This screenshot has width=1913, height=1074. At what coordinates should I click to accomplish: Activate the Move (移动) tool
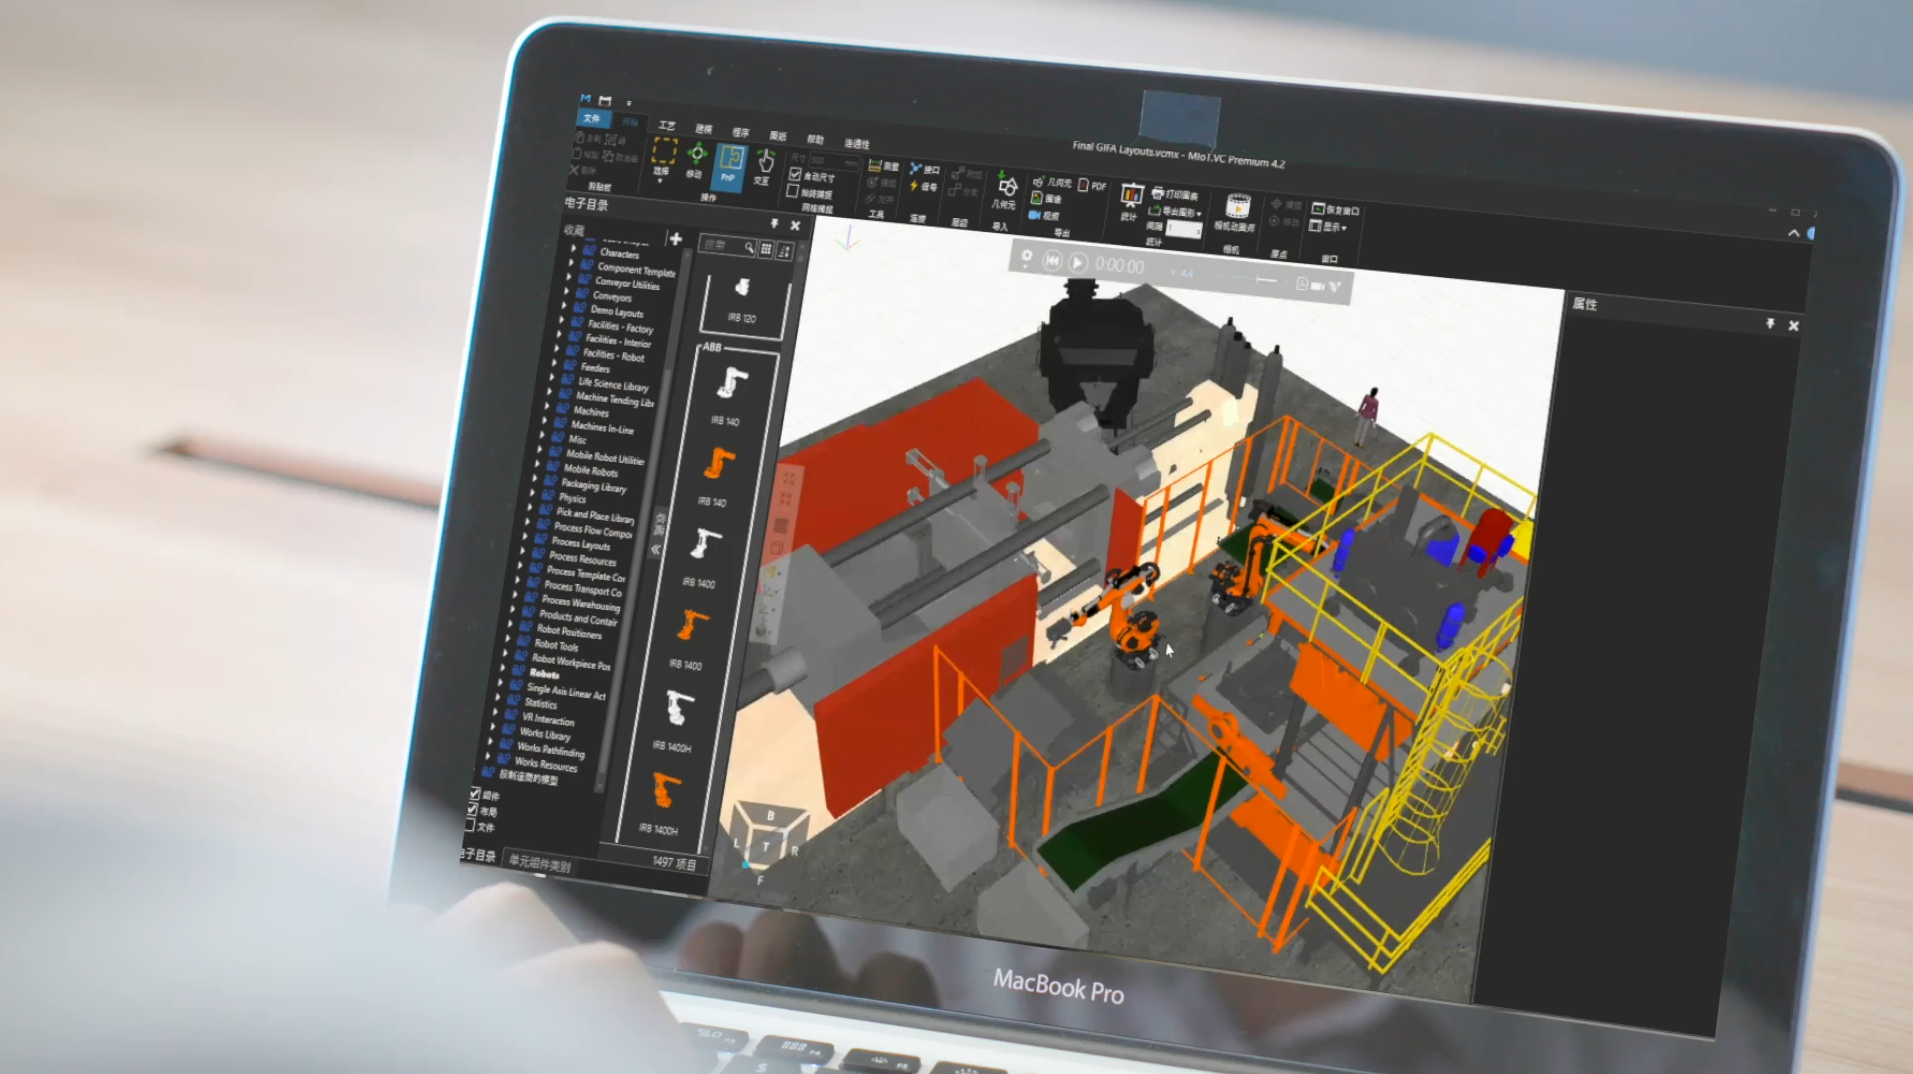point(696,159)
